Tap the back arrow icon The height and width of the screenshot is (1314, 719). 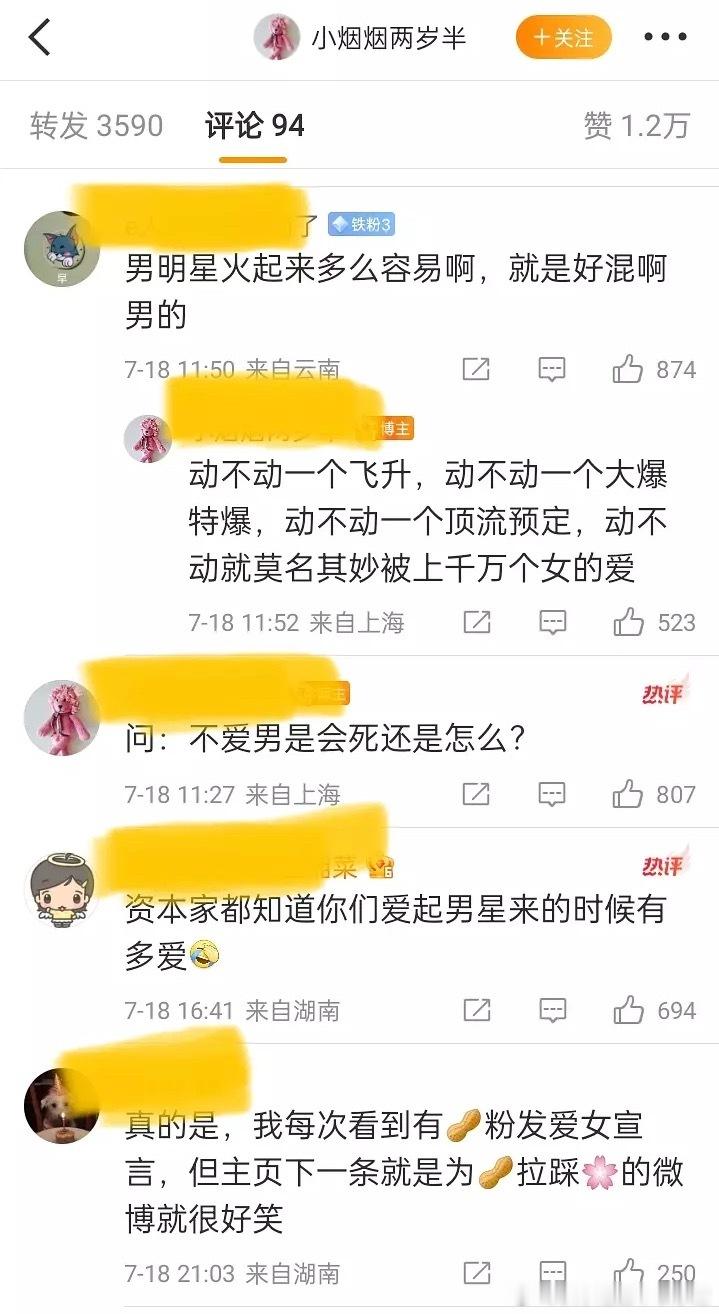click(x=39, y=38)
